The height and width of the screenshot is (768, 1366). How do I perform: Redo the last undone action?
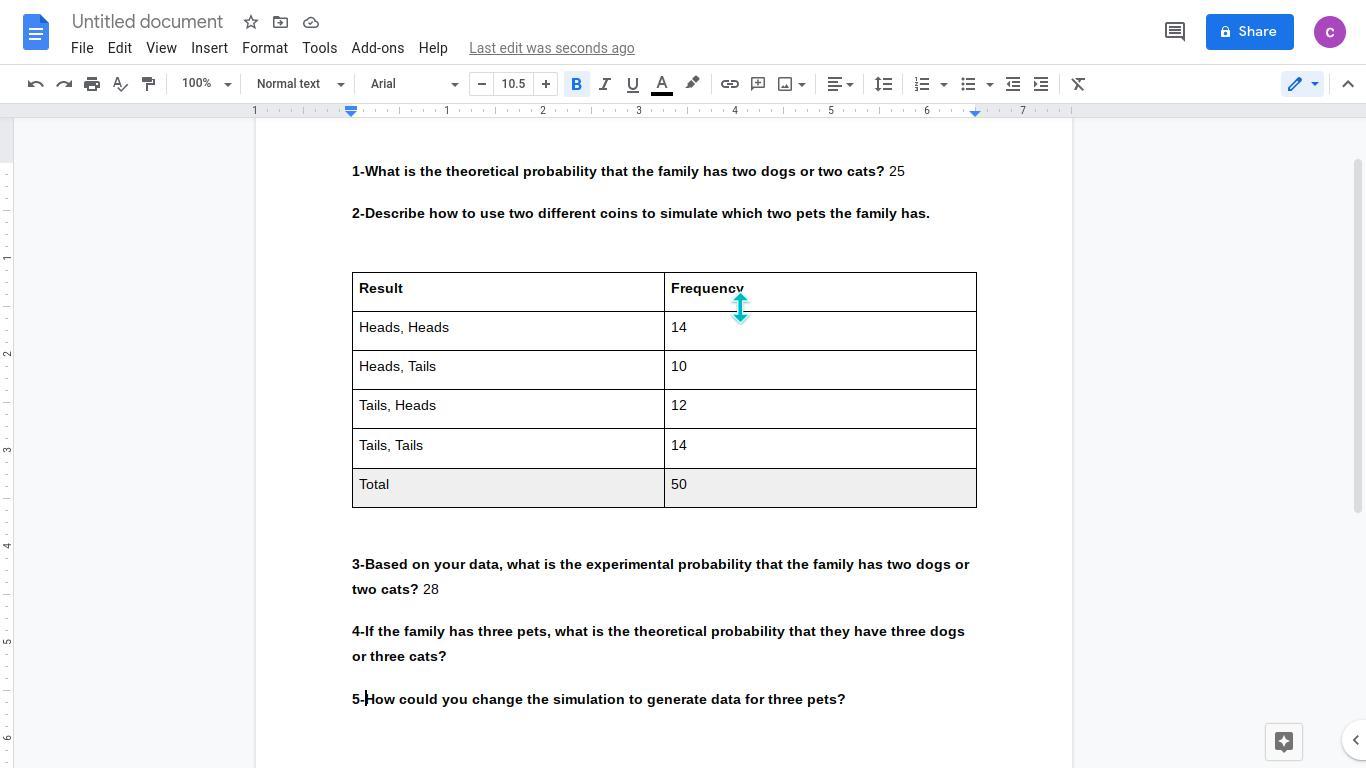(x=64, y=84)
